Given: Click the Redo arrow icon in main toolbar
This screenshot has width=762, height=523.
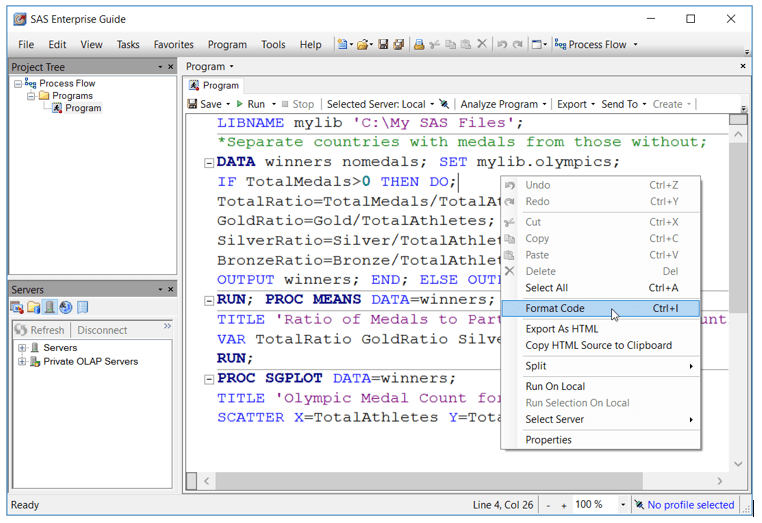Looking at the screenshot, I should click(518, 44).
